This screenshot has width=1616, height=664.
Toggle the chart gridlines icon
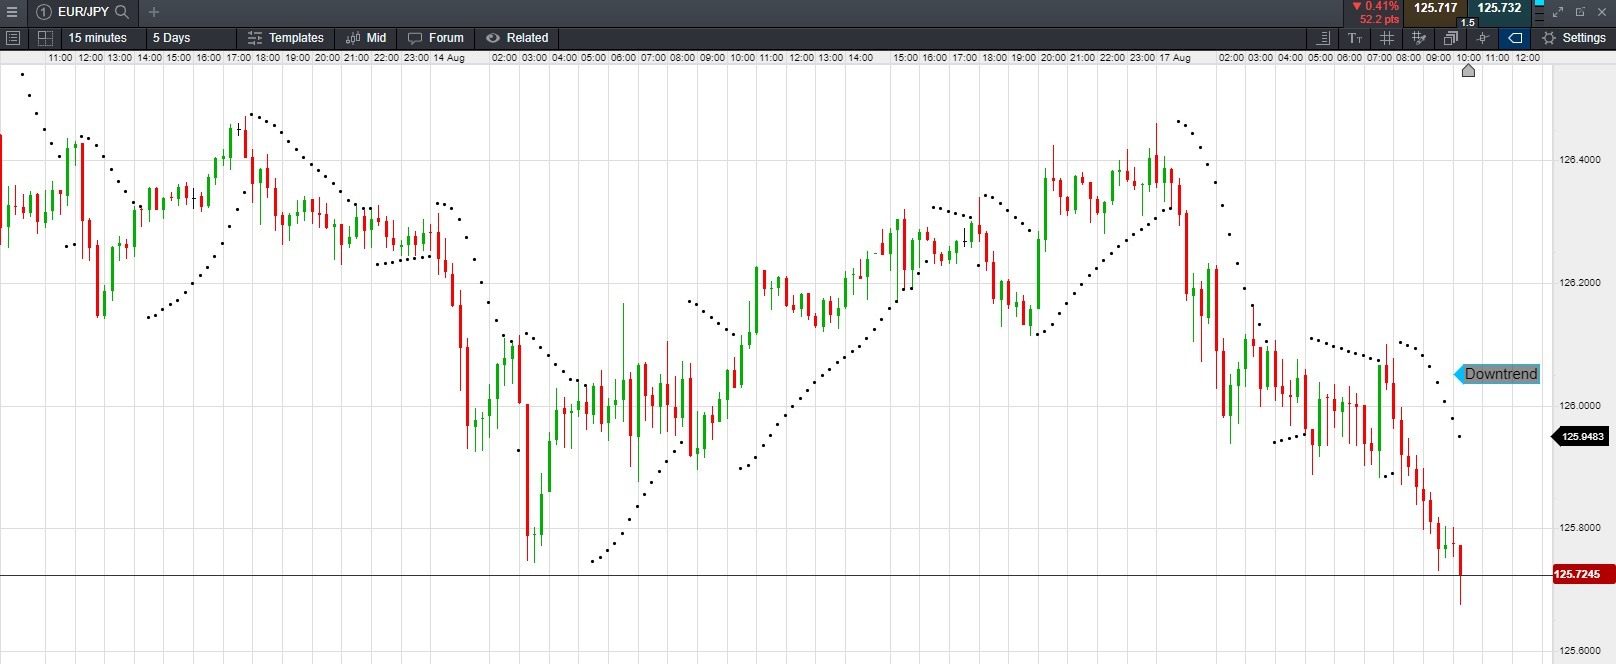point(1387,38)
